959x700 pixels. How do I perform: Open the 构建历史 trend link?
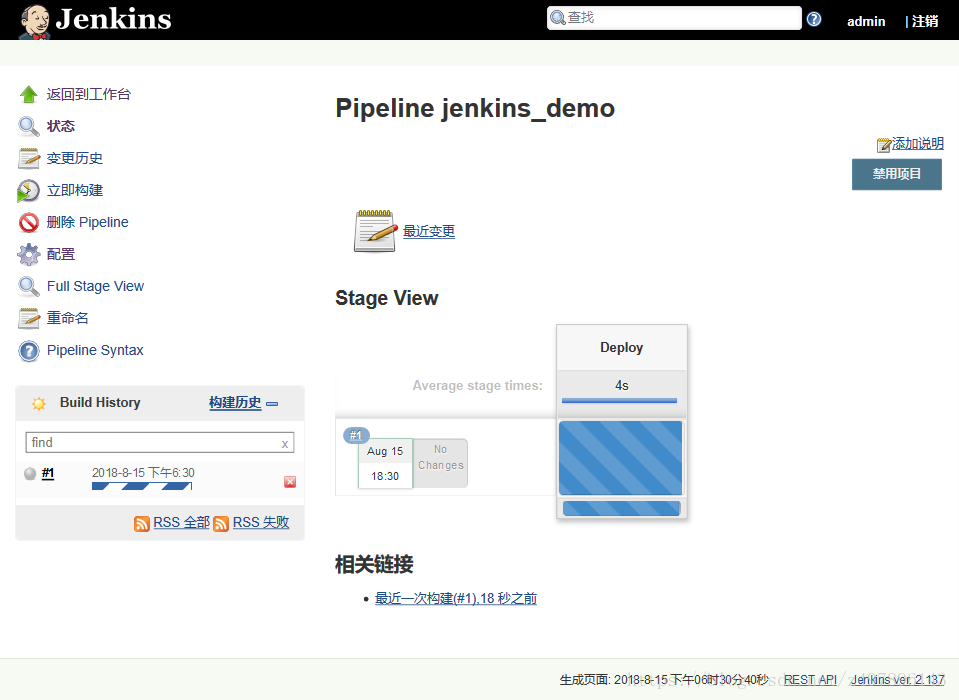pyautogui.click(x=235, y=402)
